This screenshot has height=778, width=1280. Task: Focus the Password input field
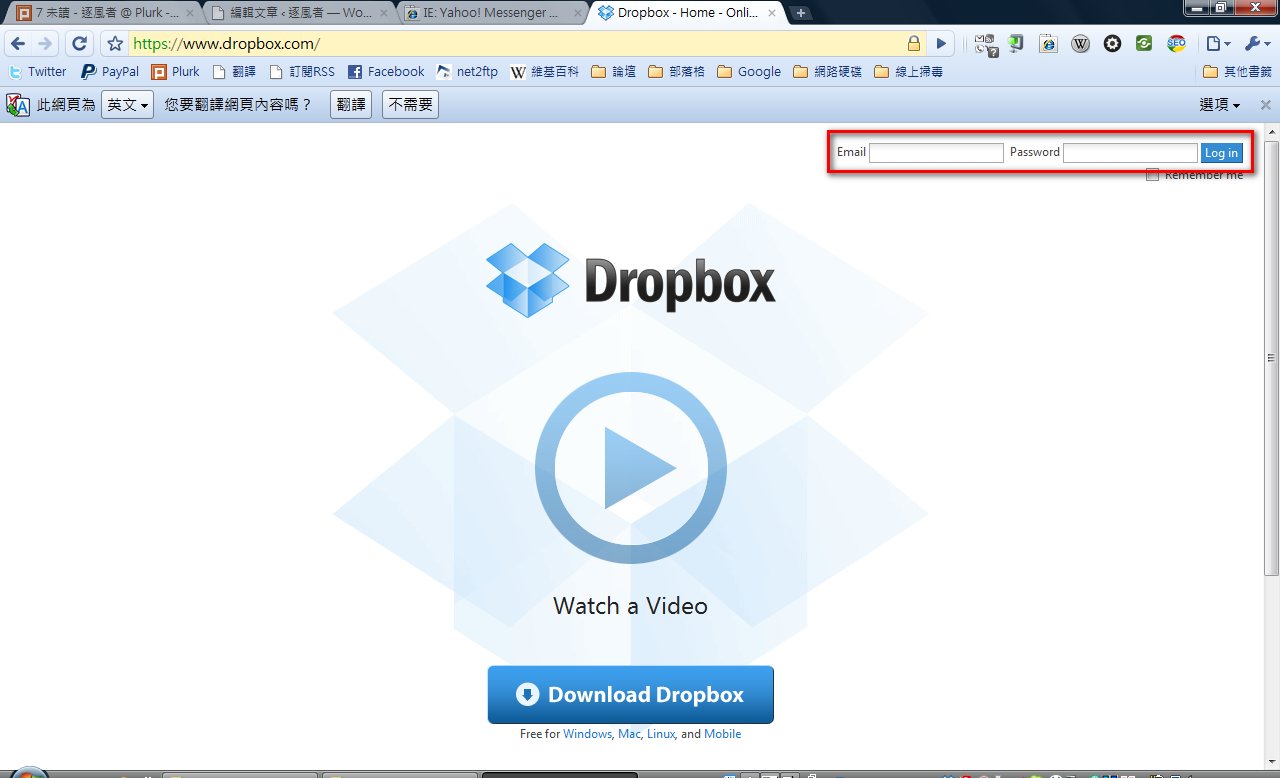tap(1130, 153)
